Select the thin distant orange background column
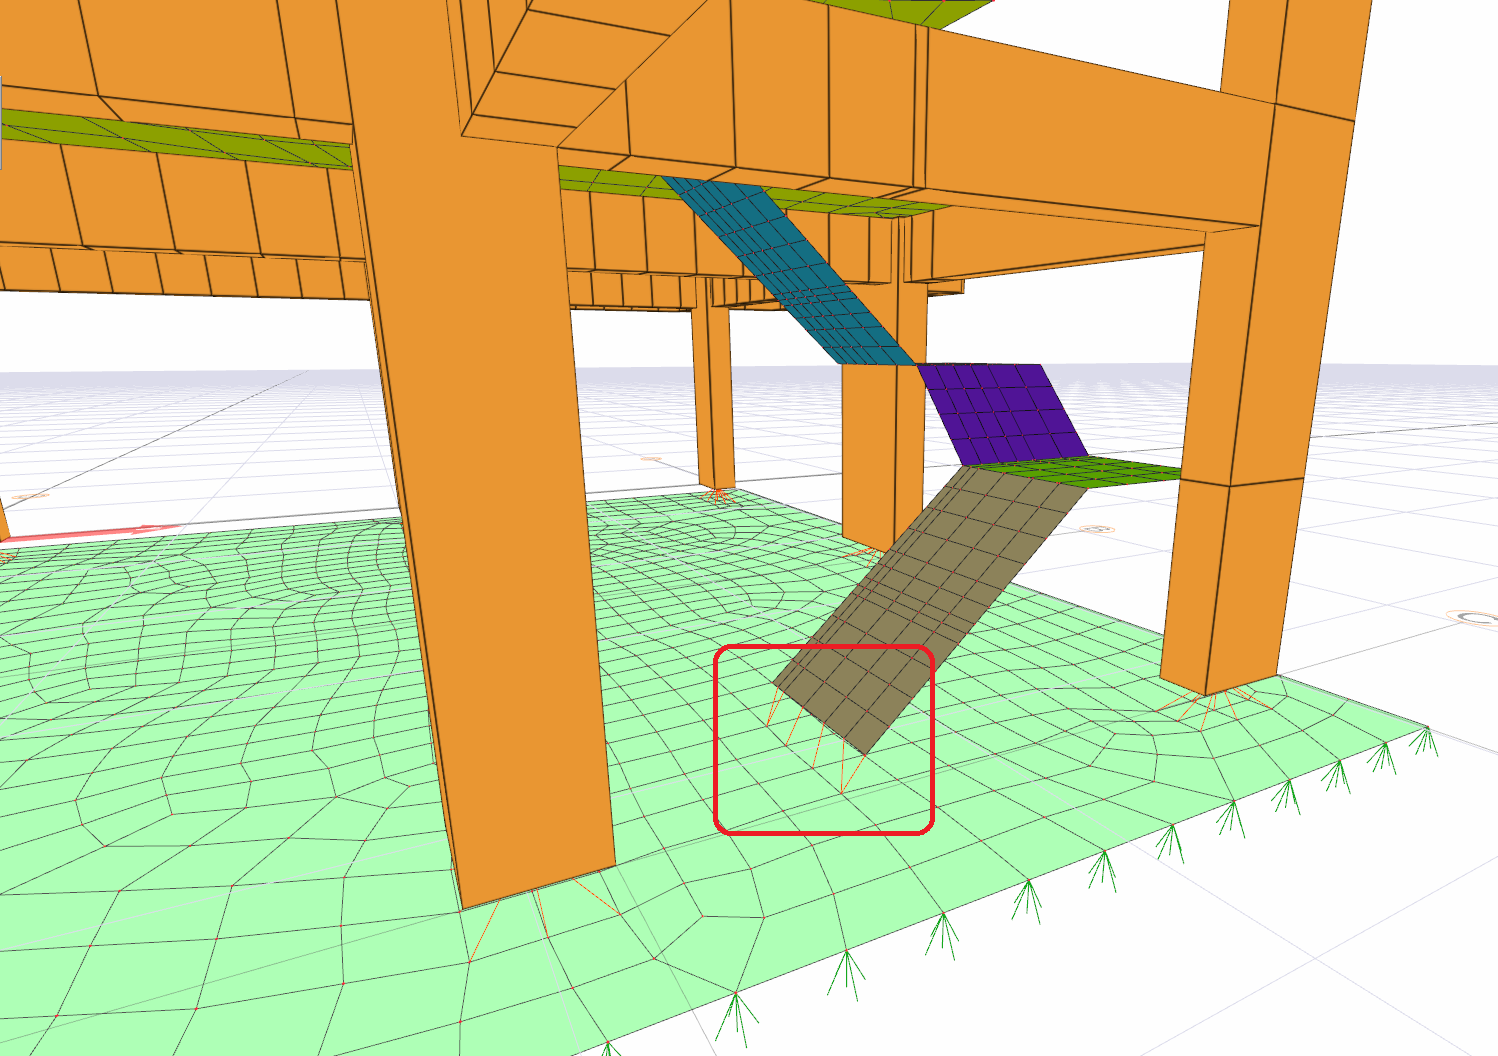Screen dimensions: 1498x1056 click(x=713, y=385)
